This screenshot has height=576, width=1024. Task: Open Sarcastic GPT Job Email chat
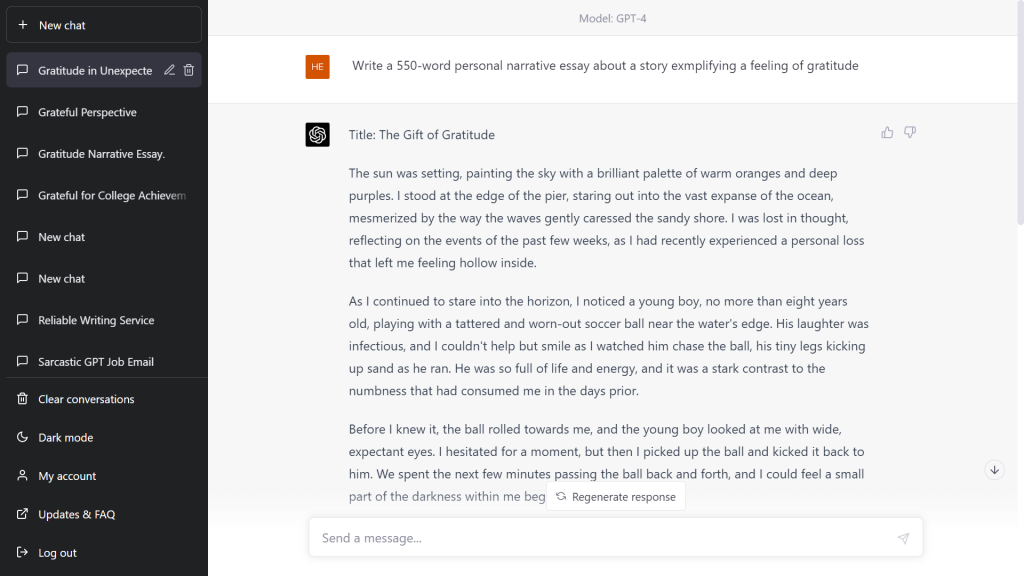96,362
